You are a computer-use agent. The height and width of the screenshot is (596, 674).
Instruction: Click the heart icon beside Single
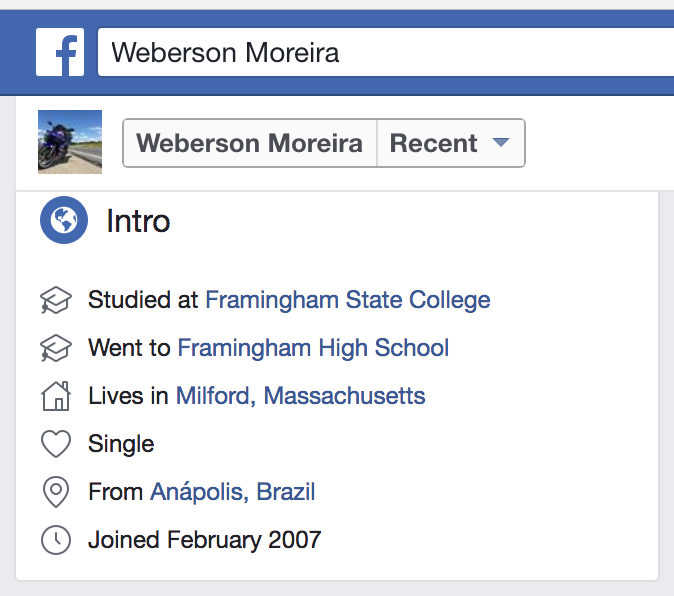tap(56, 444)
